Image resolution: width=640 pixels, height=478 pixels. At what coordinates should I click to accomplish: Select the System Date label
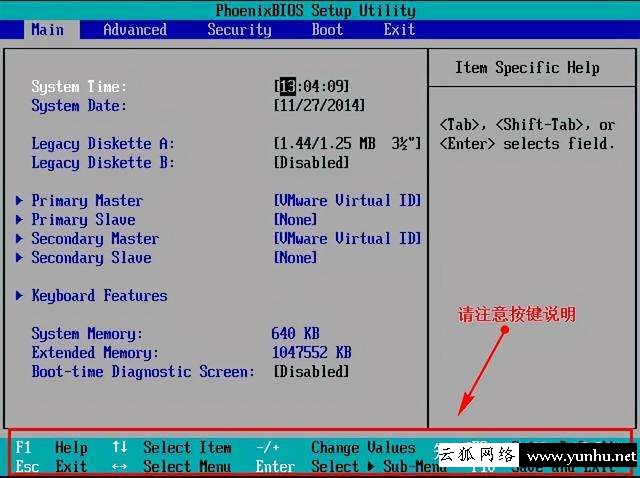coord(79,106)
